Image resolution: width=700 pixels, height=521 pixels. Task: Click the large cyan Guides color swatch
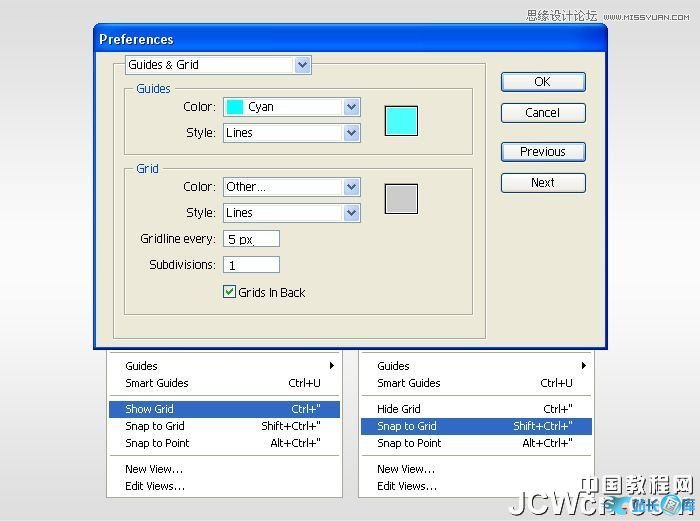click(401, 121)
